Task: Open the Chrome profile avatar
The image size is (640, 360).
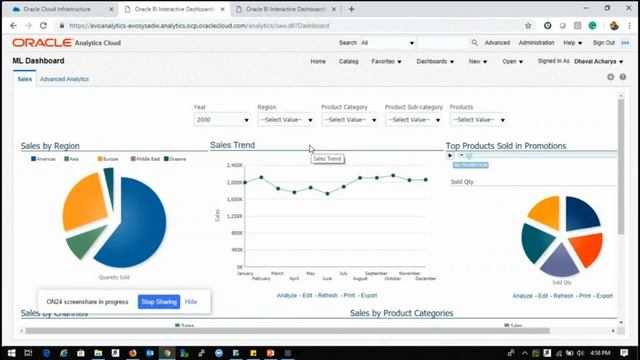Action: pyautogui.click(x=614, y=26)
